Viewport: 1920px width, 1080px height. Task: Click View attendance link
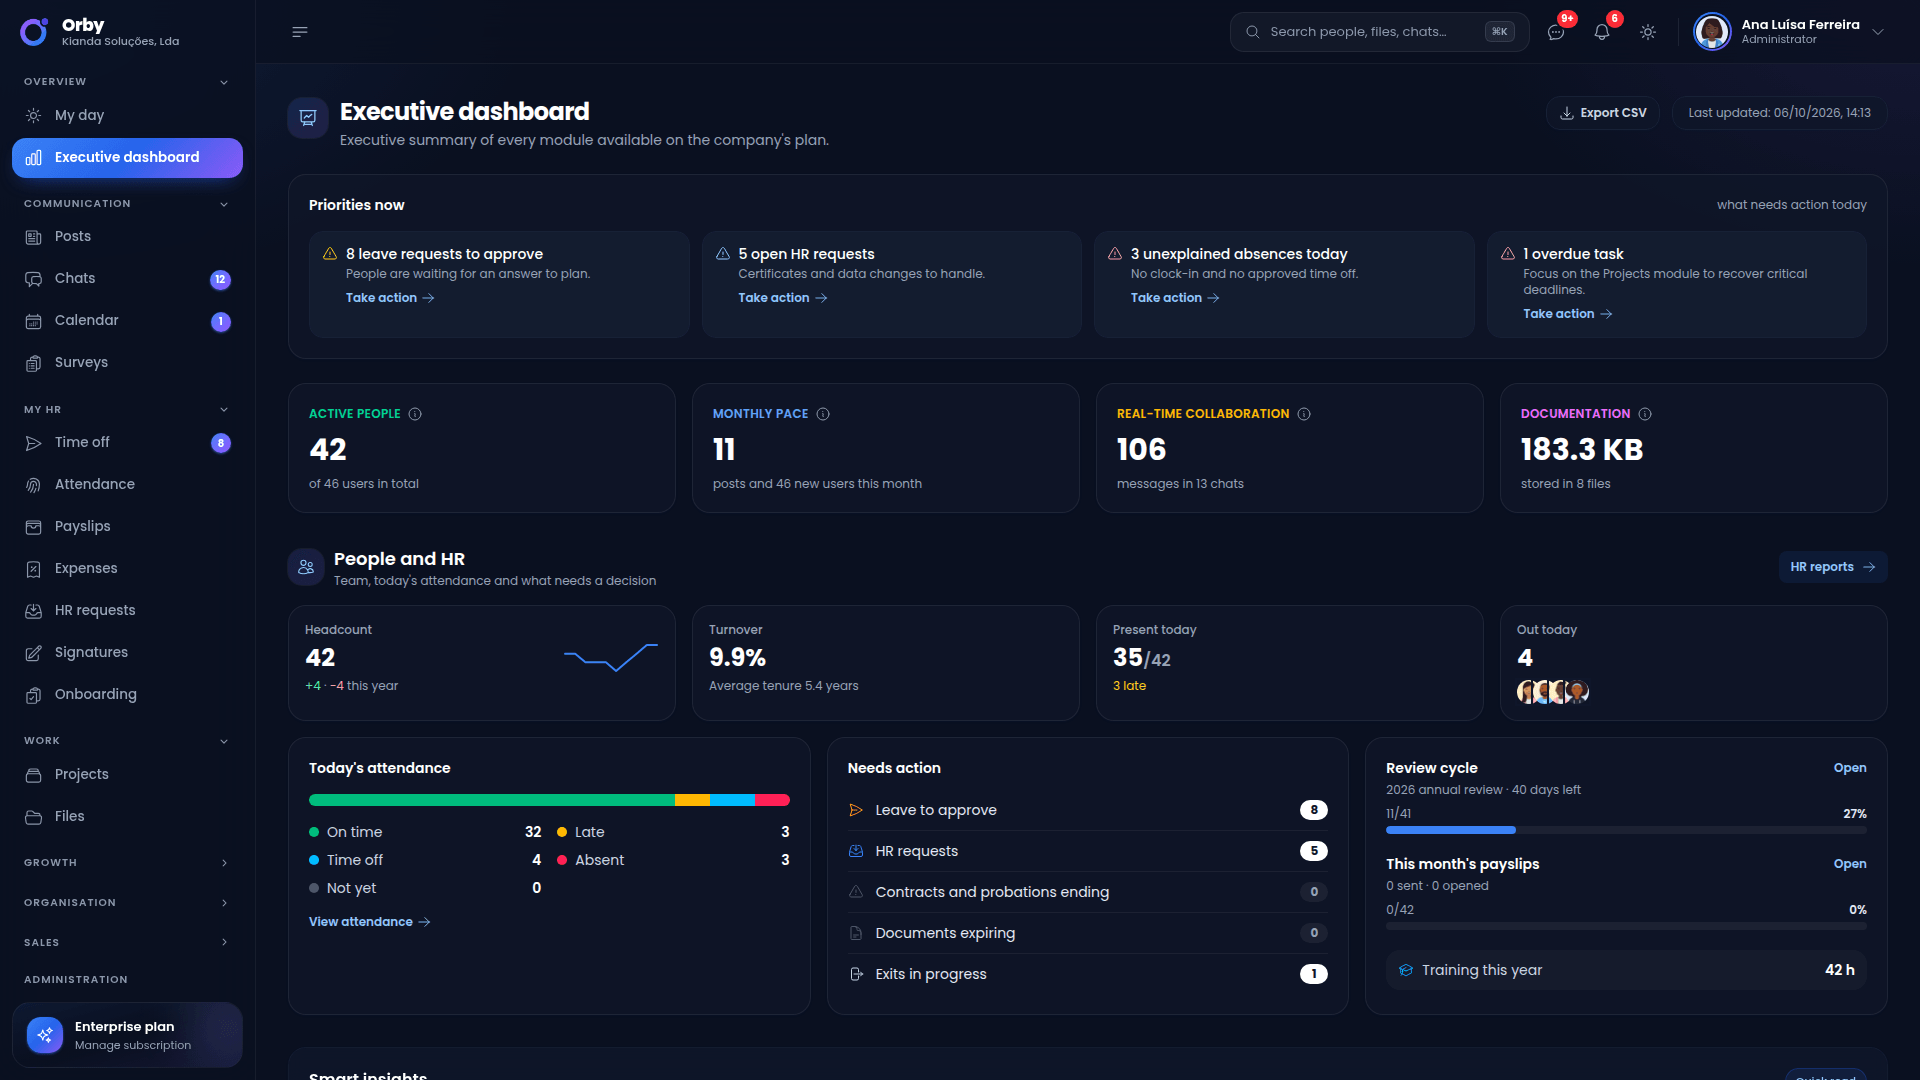[369, 922]
